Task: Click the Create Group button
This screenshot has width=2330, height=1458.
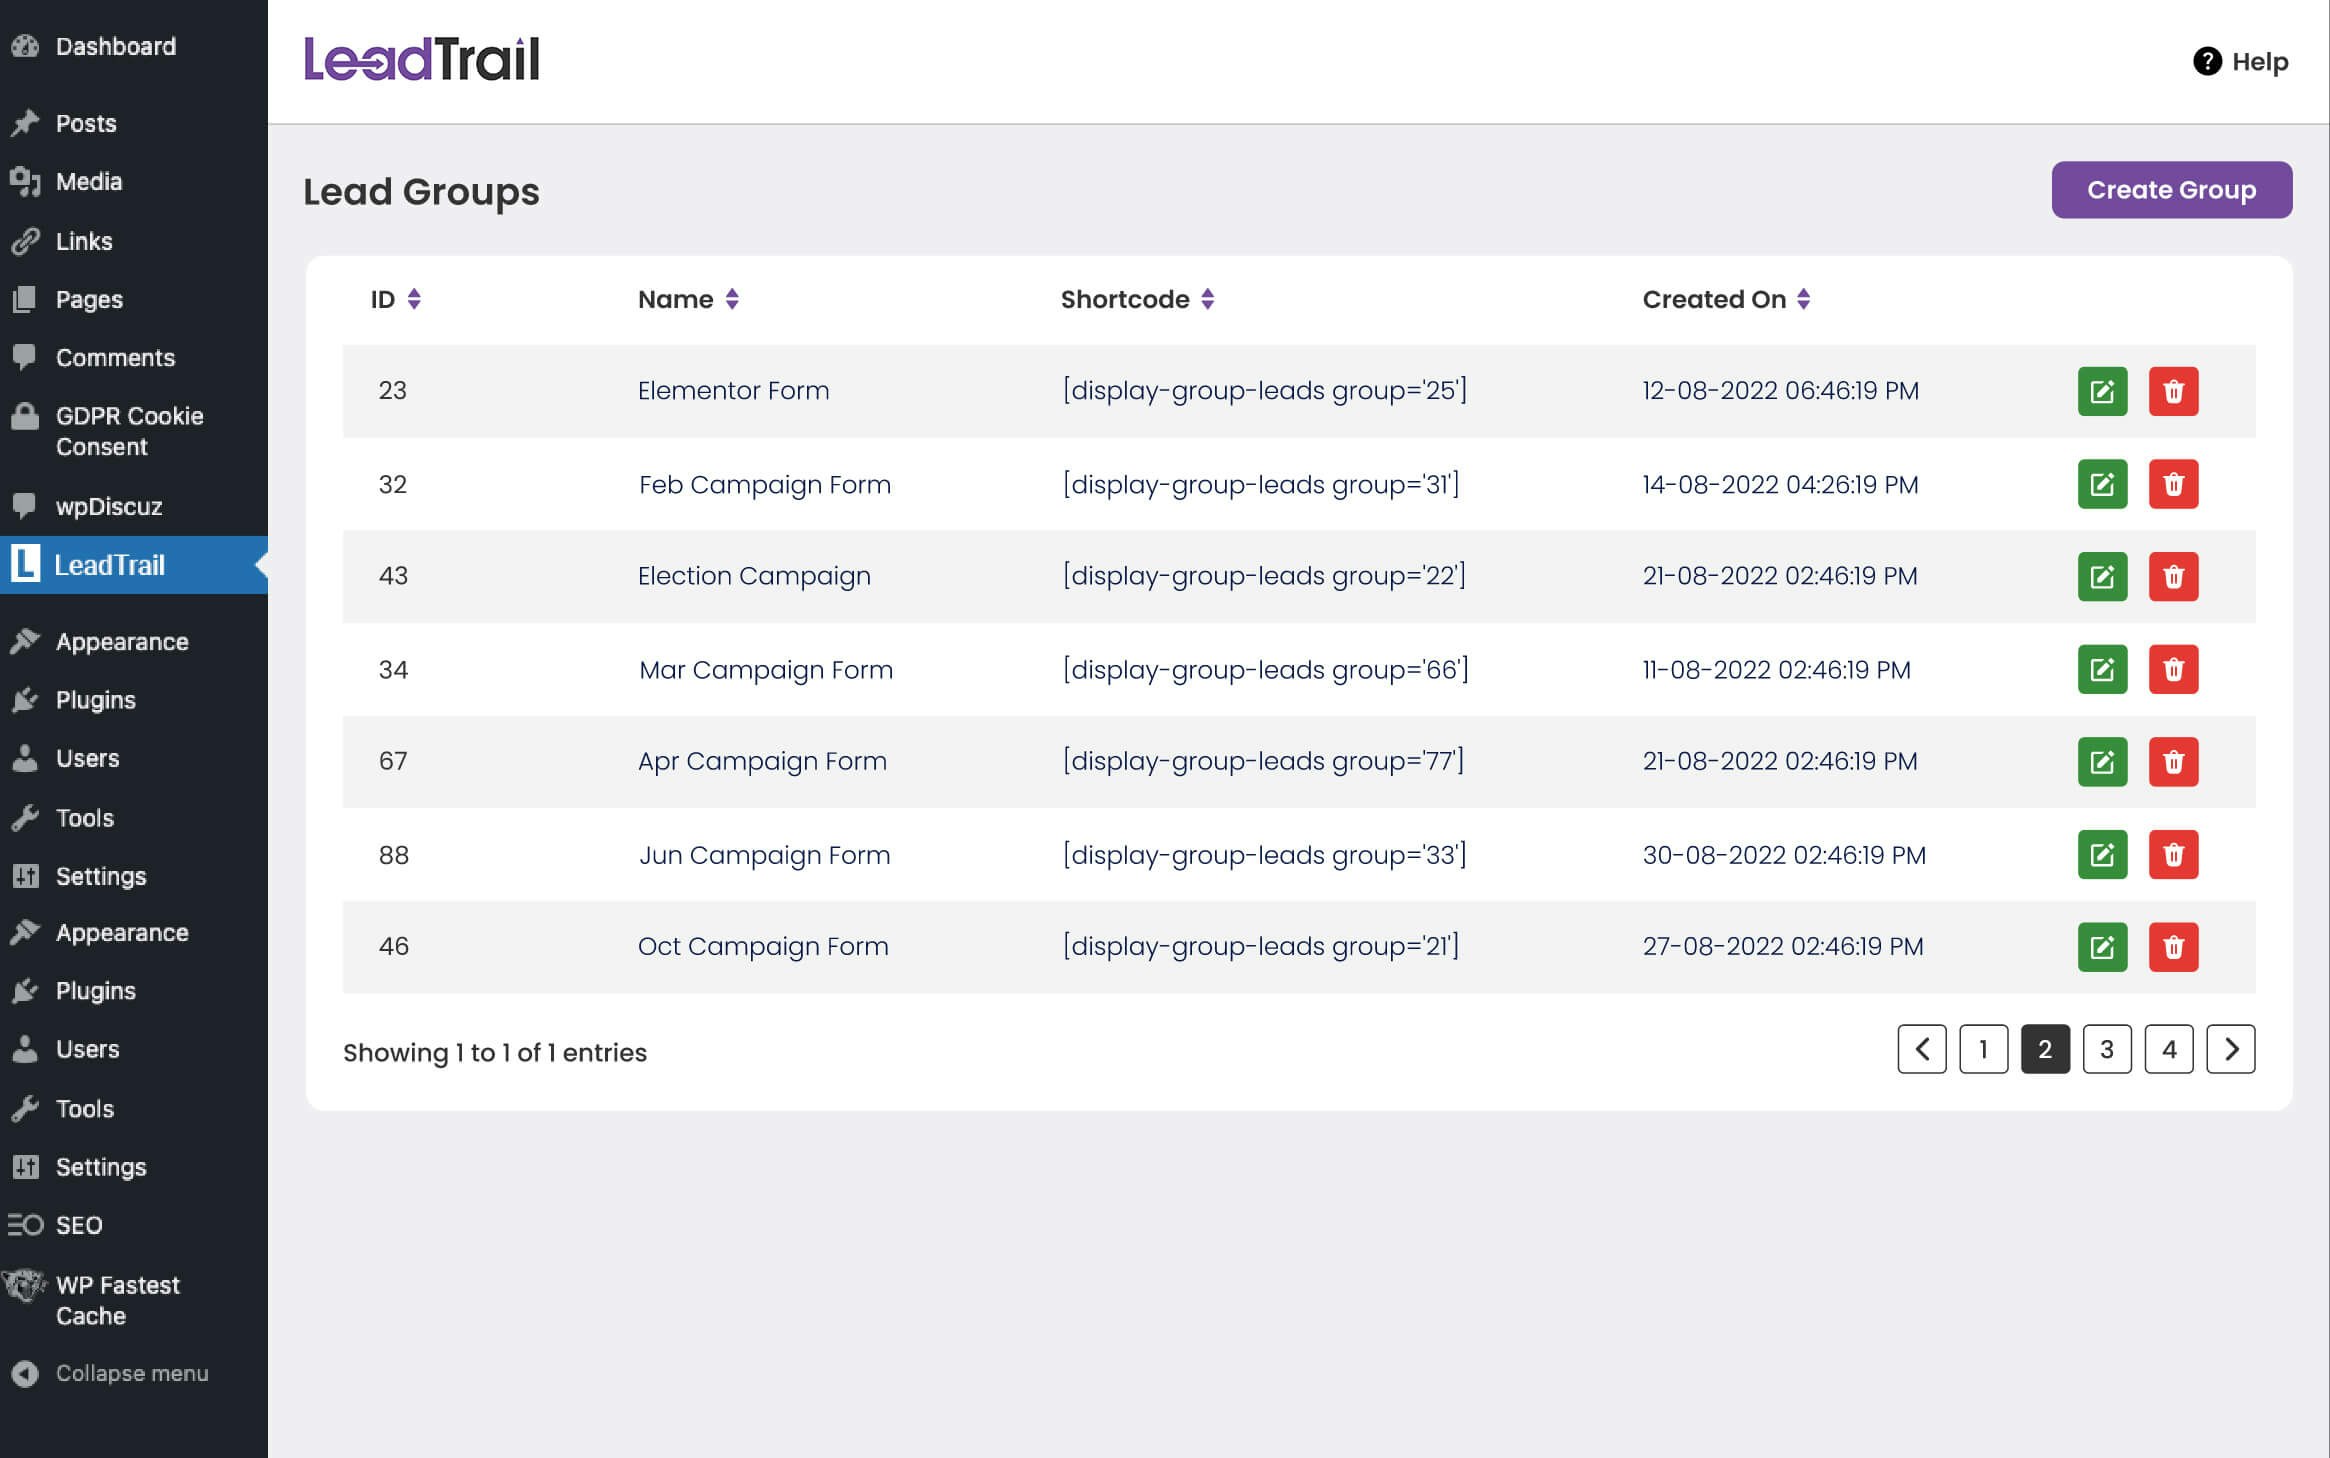Action: [x=2172, y=190]
